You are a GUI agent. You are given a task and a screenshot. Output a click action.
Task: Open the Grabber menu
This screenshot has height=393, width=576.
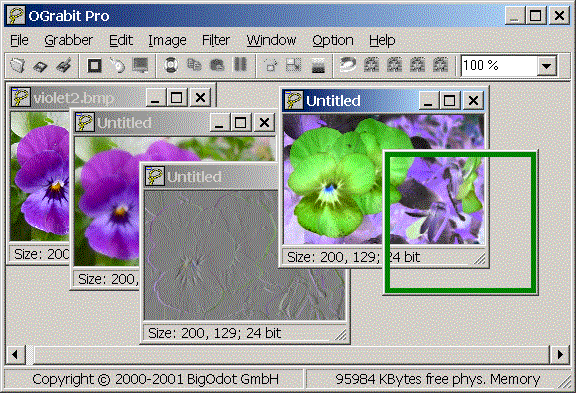[x=68, y=40]
